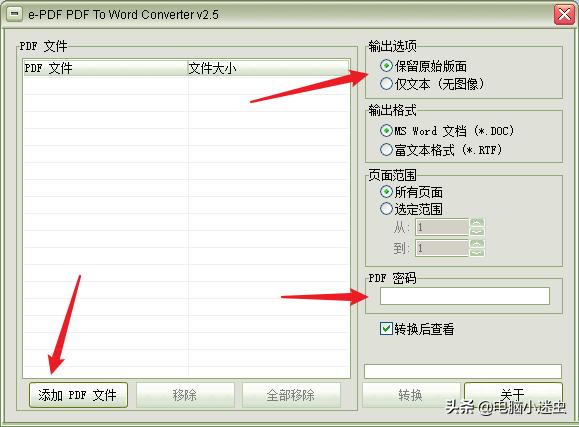Click the 移除 button
Screen dimensions: 579x427
[185, 395]
